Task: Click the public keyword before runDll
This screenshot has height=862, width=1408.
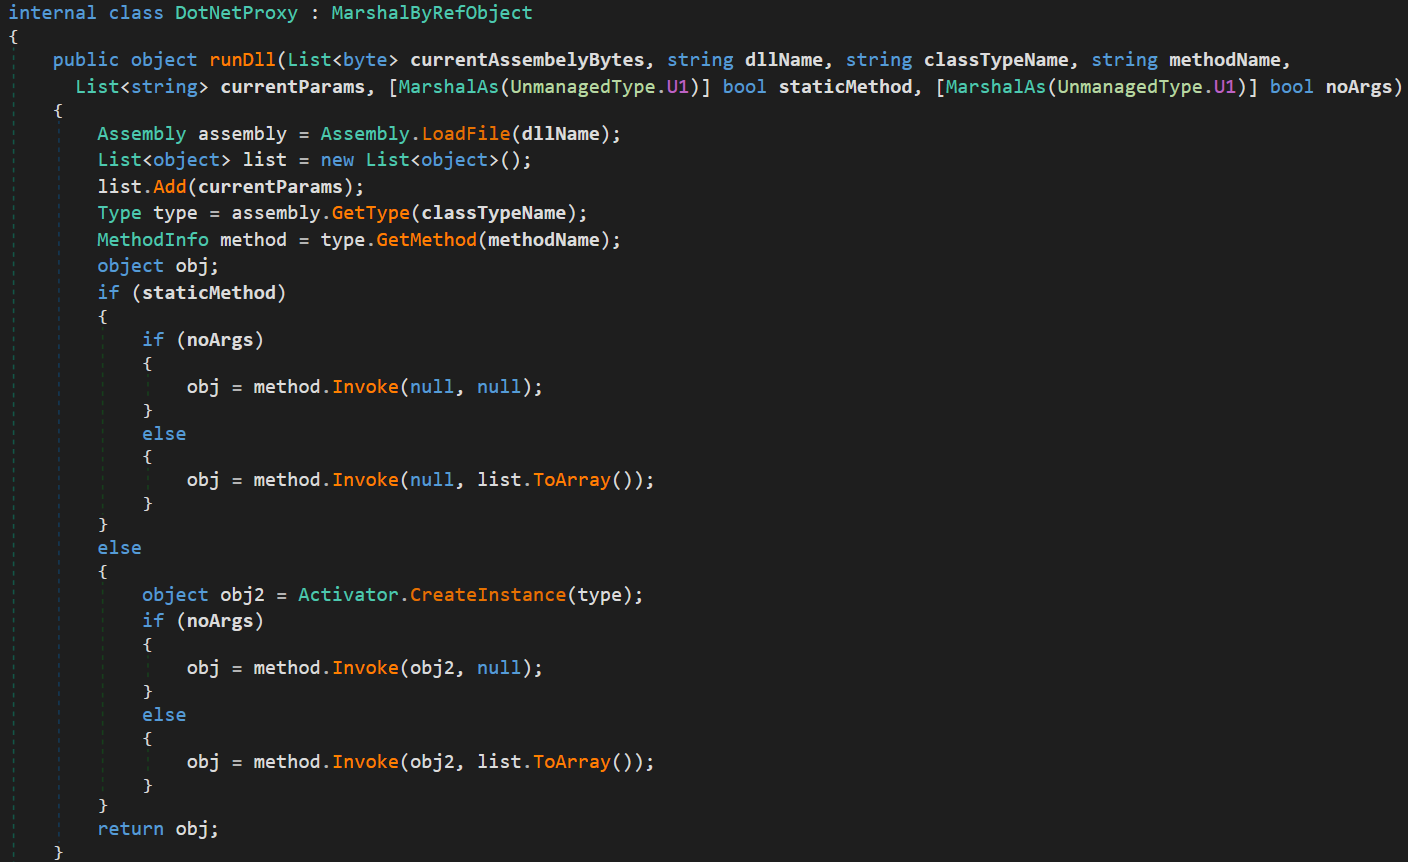Action: click(x=86, y=60)
